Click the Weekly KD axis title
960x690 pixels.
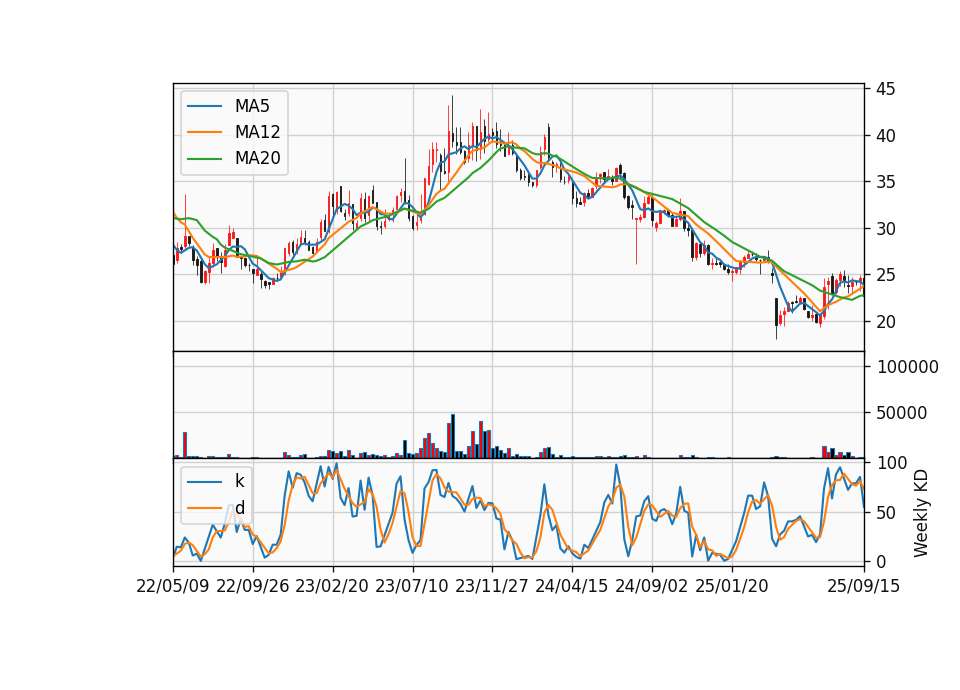tap(921, 513)
